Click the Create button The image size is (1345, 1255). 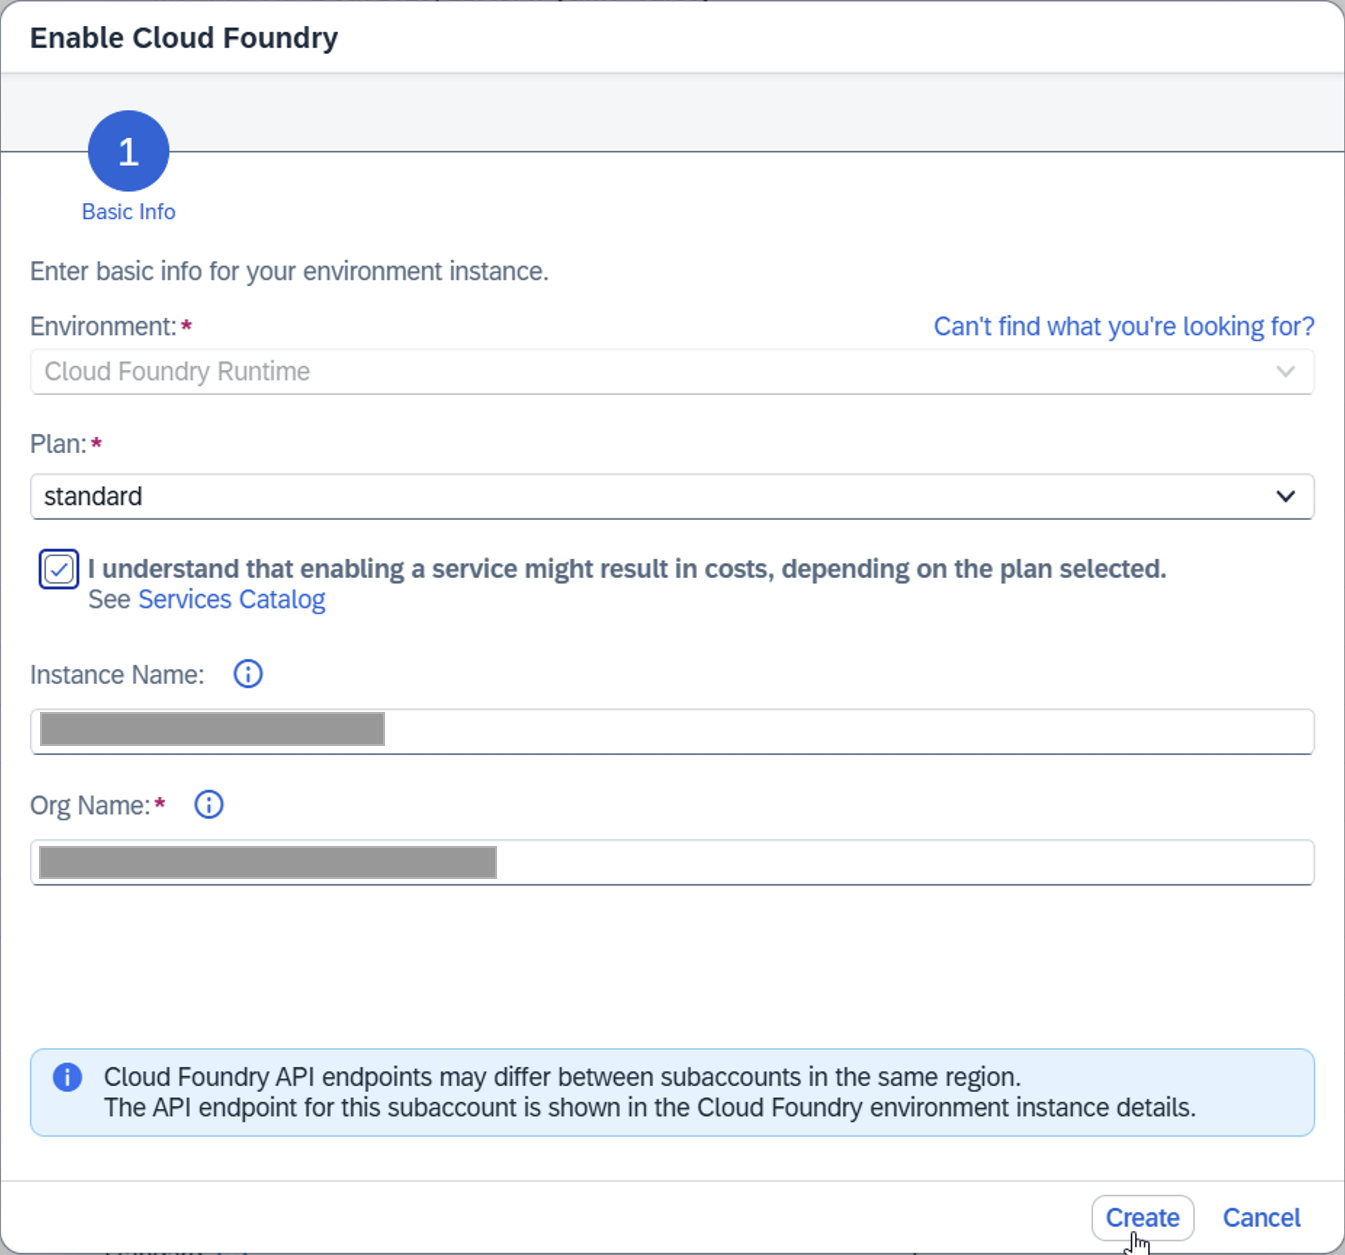click(1143, 1218)
